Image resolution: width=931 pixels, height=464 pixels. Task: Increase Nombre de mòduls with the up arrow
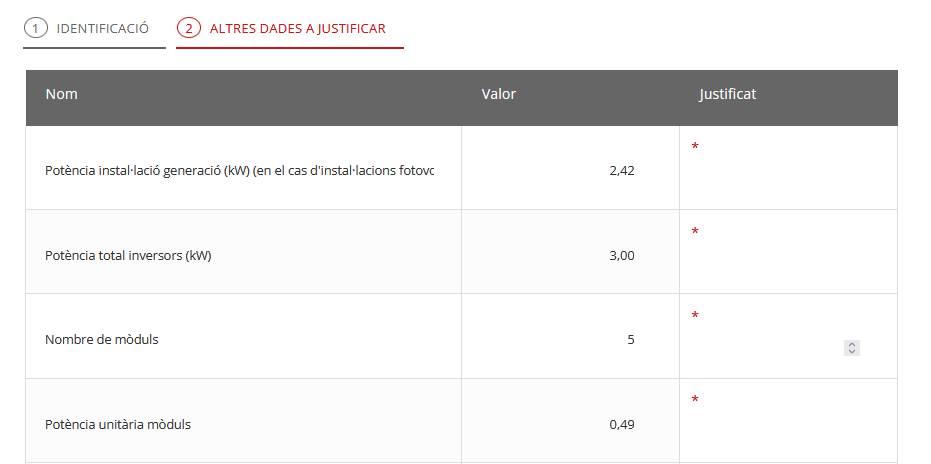[852, 345]
